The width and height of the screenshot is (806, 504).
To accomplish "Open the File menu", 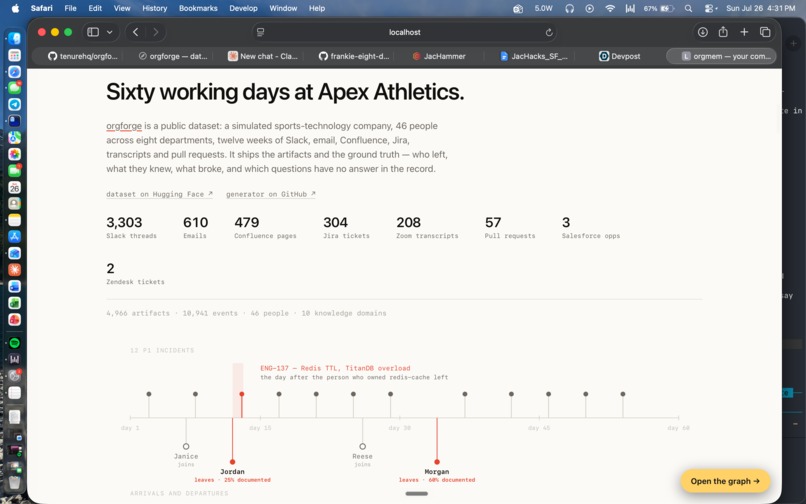I will (70, 8).
